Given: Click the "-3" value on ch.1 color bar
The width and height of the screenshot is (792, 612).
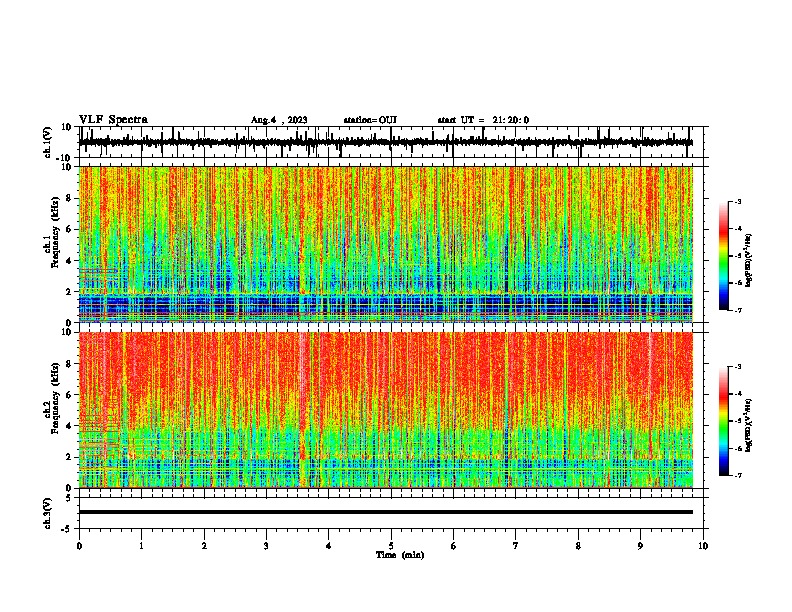Looking at the screenshot, I should pyautogui.click(x=737, y=201).
